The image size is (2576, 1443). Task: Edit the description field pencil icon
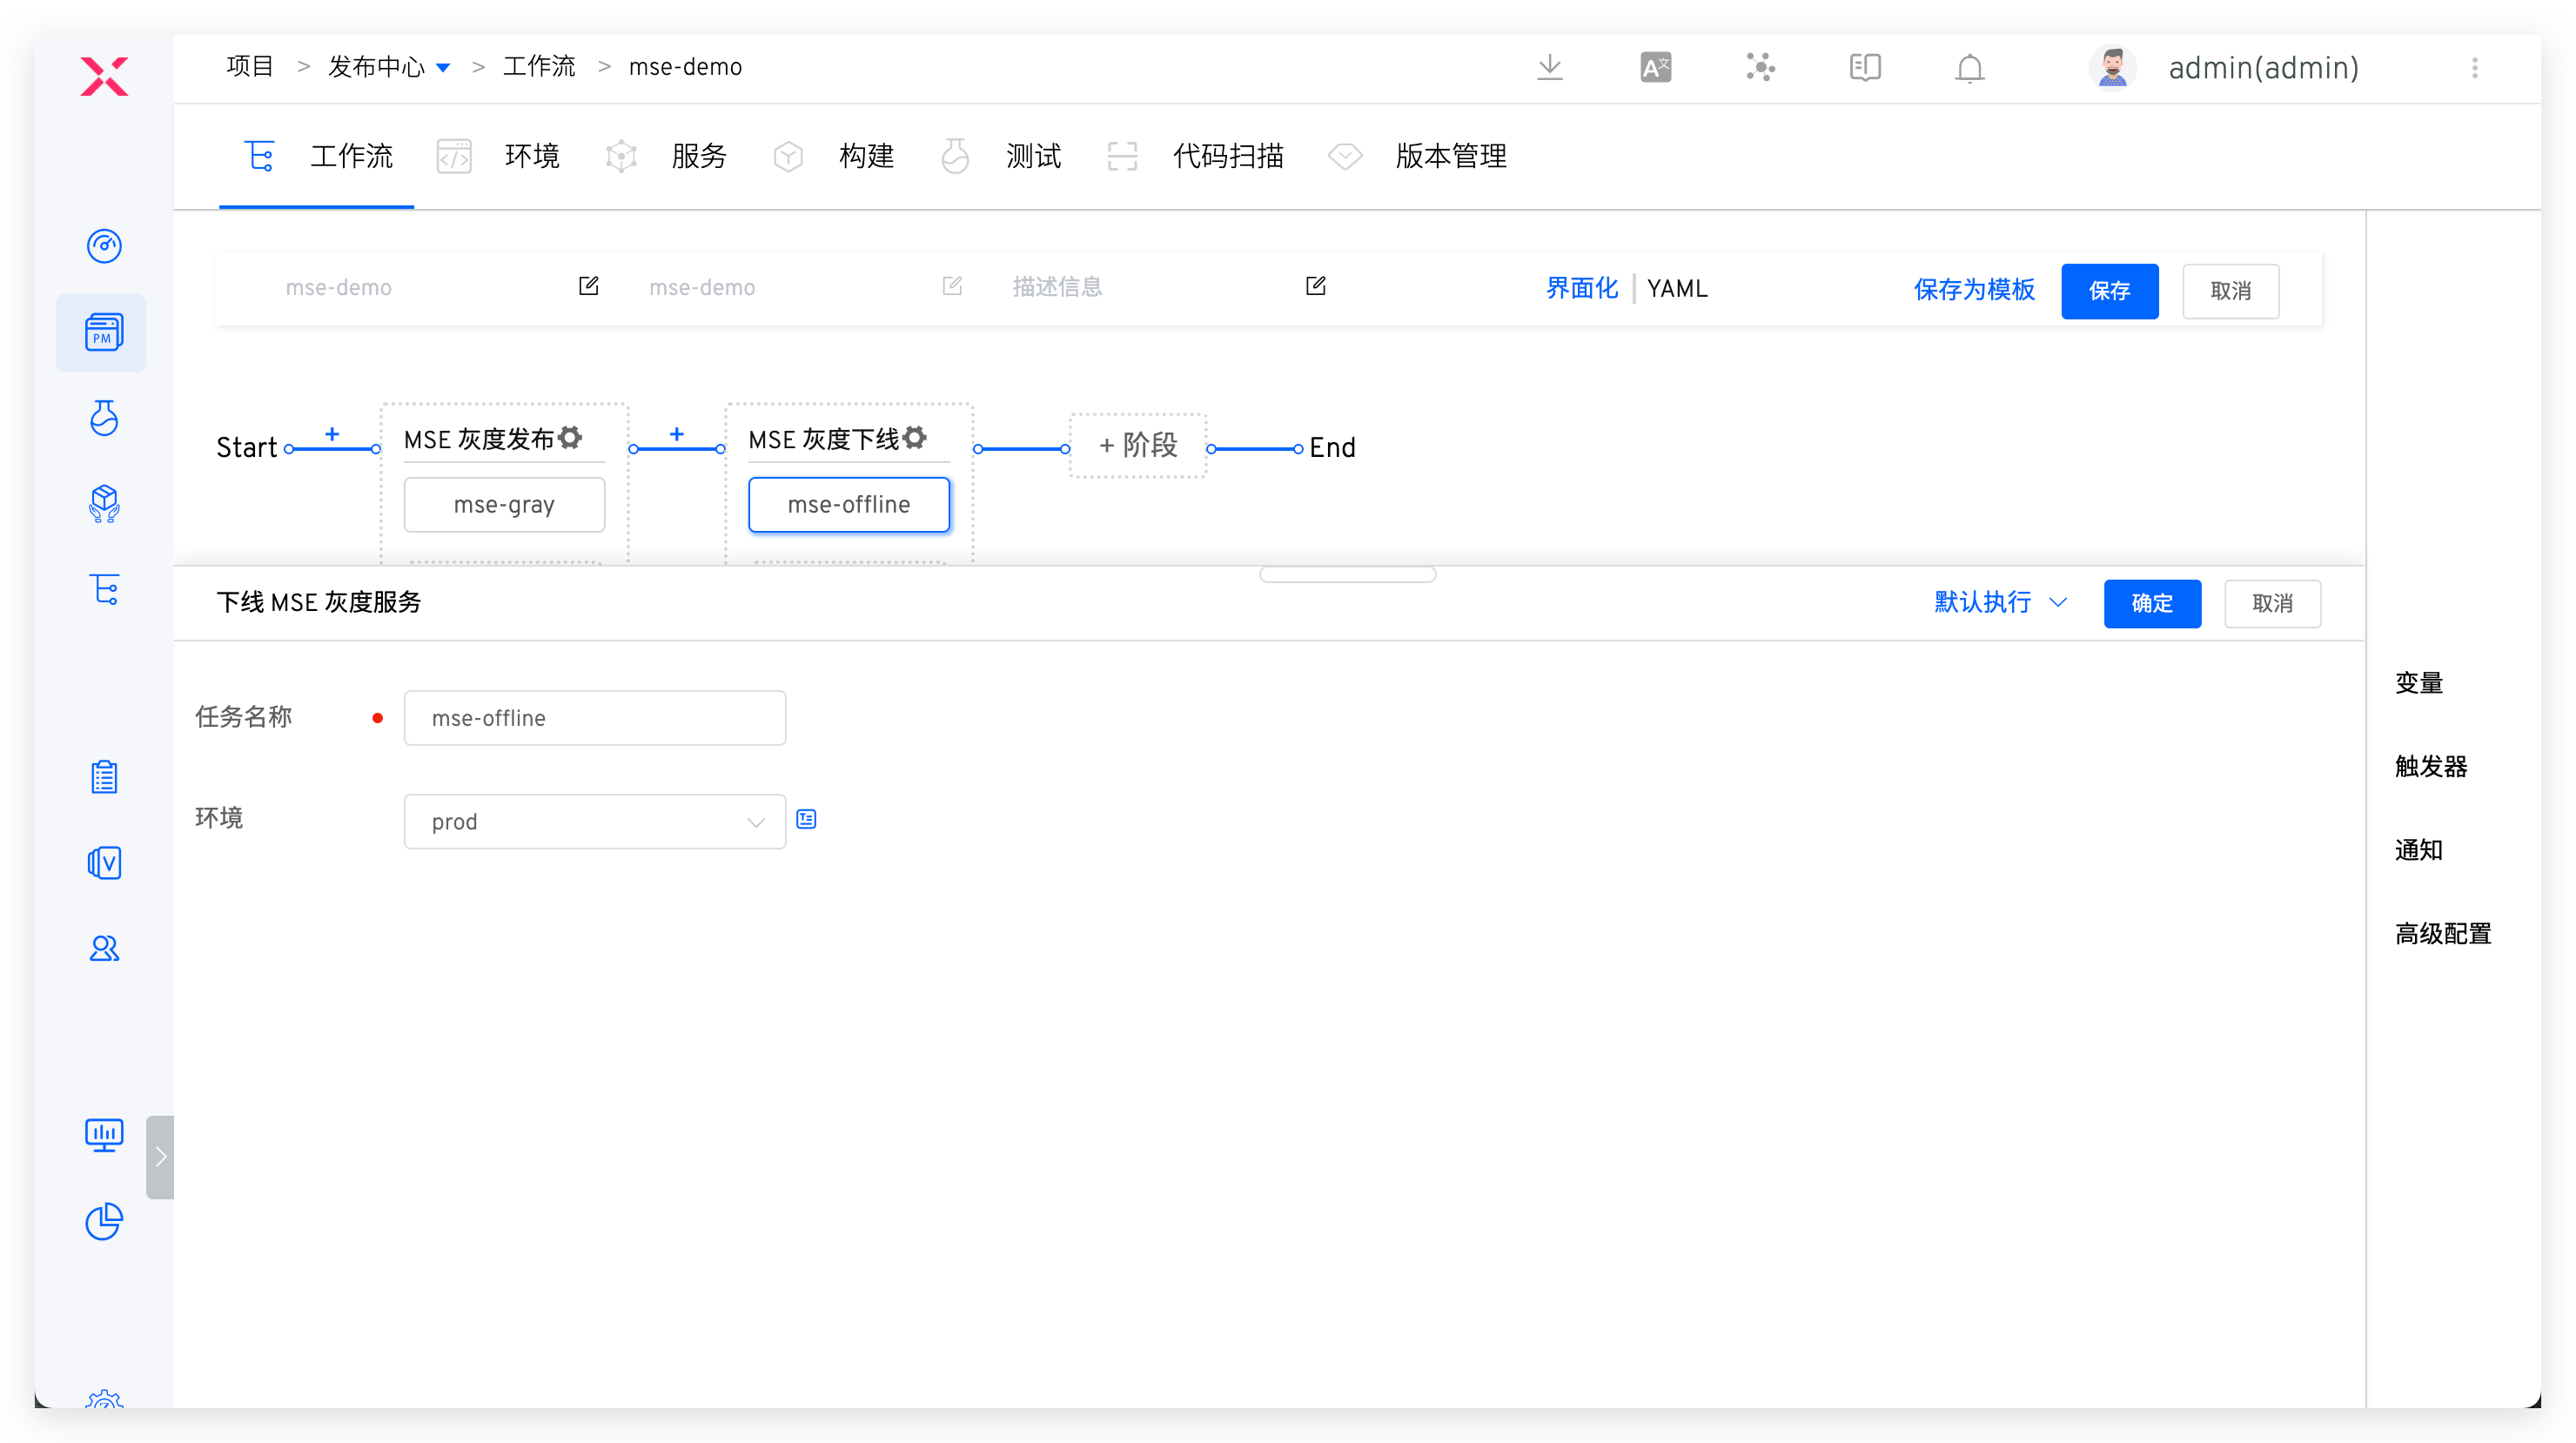point(1315,287)
